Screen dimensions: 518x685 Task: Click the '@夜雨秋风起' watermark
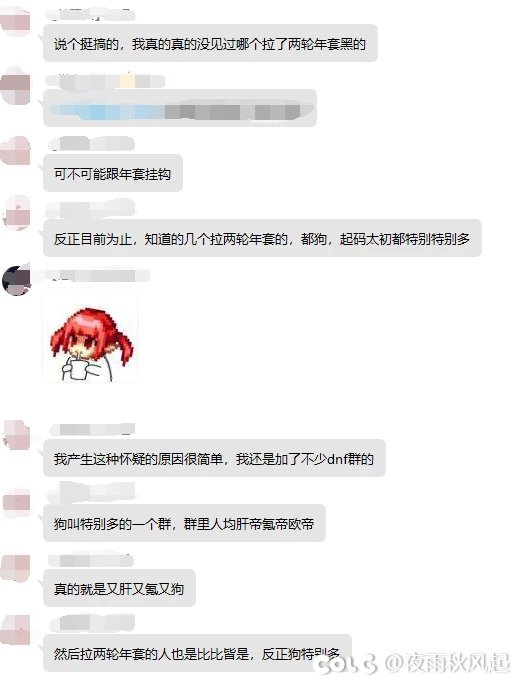(x=448, y=663)
